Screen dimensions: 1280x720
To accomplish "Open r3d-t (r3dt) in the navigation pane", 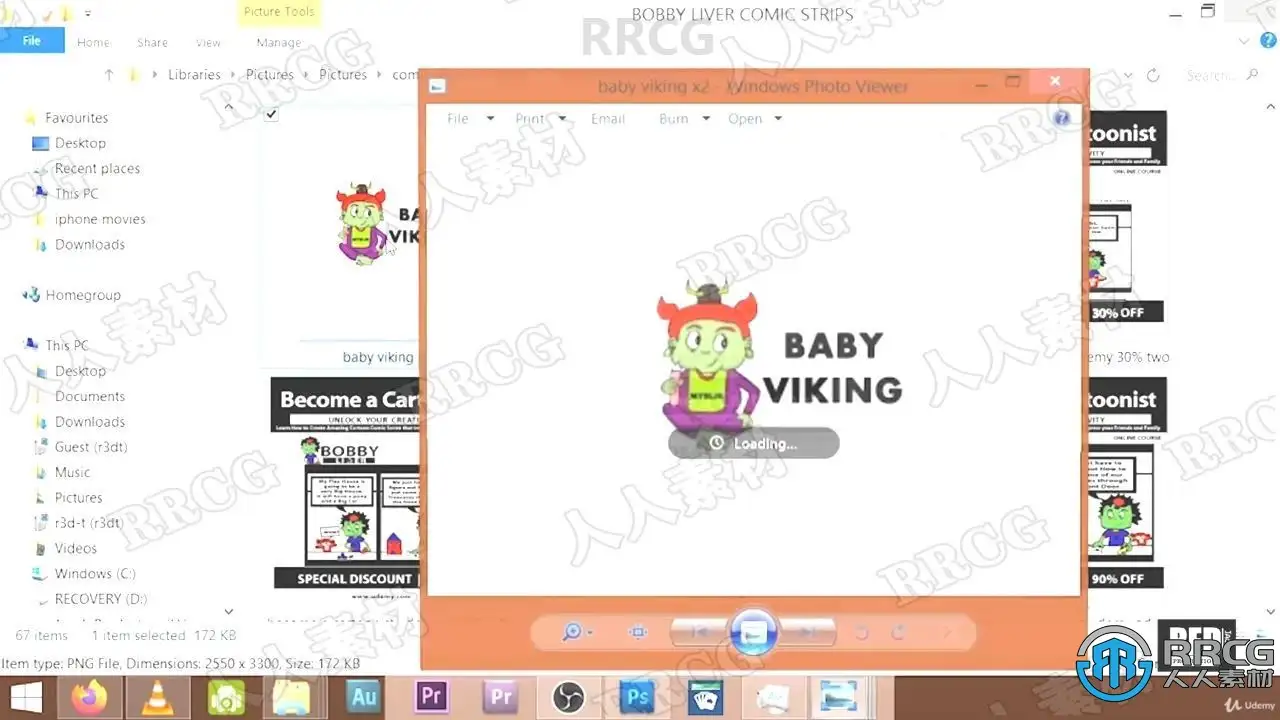I will click(88, 523).
